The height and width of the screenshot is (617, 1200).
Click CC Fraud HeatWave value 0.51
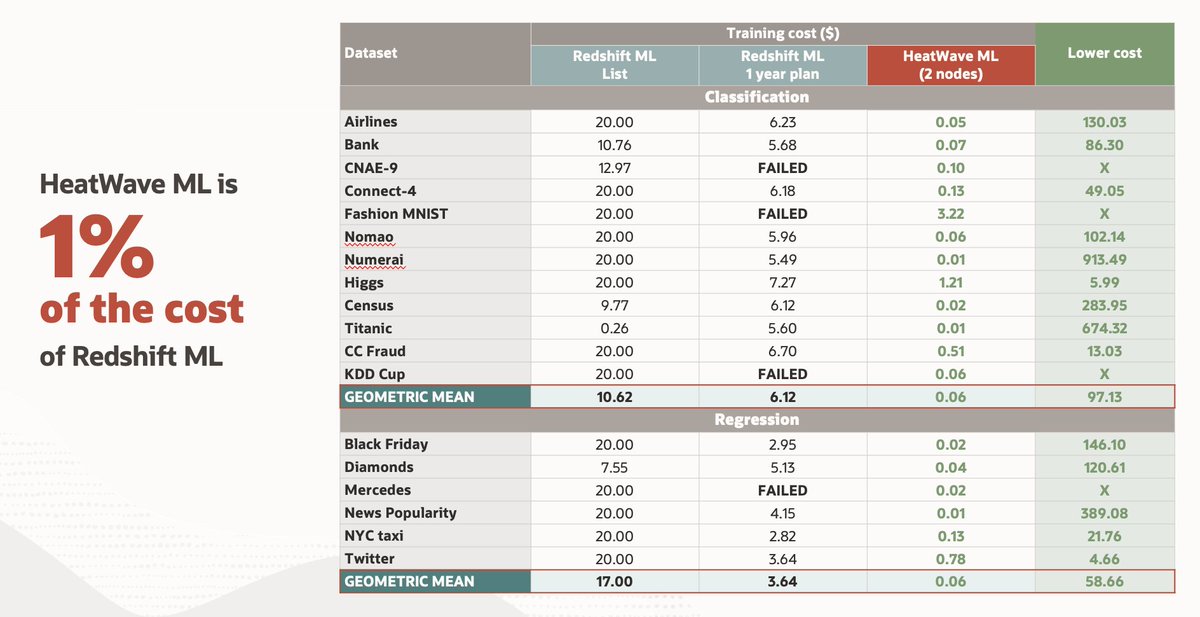point(951,352)
